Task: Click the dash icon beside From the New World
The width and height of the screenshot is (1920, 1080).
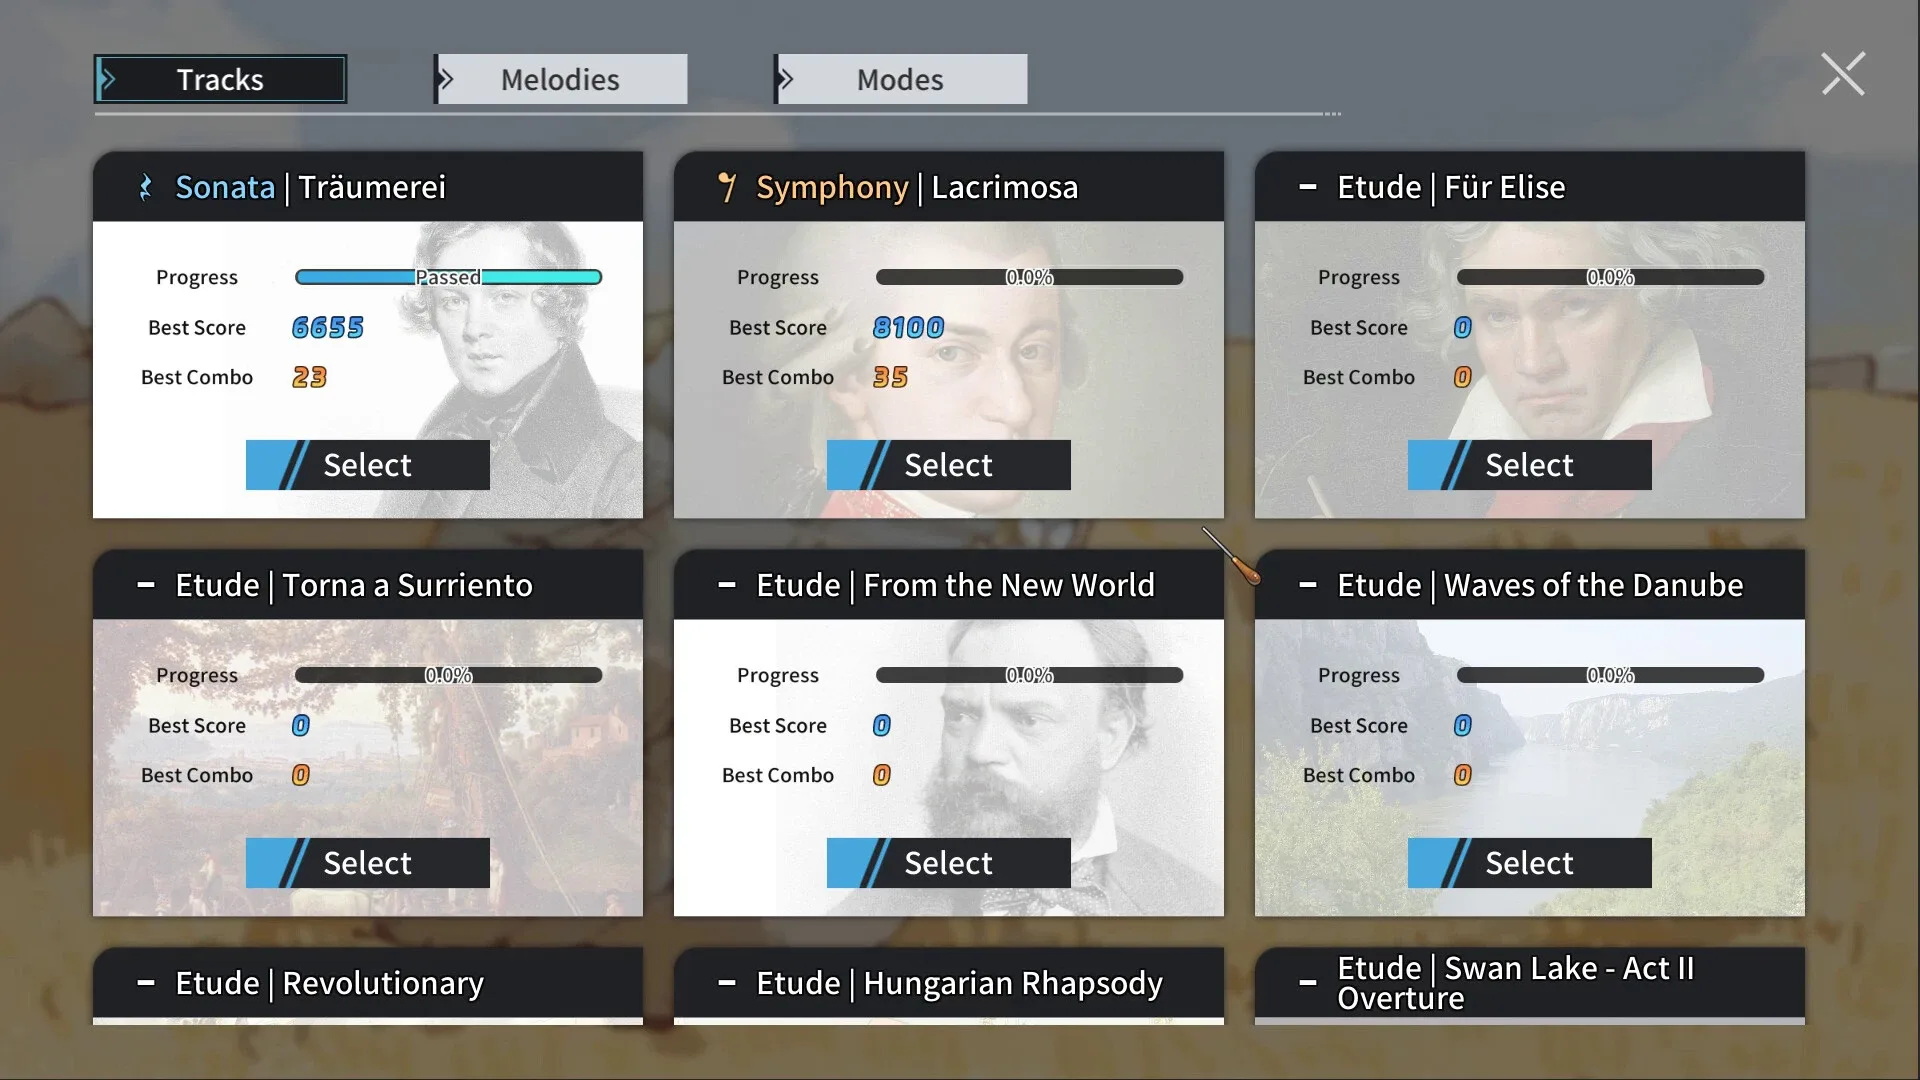Action: (727, 585)
